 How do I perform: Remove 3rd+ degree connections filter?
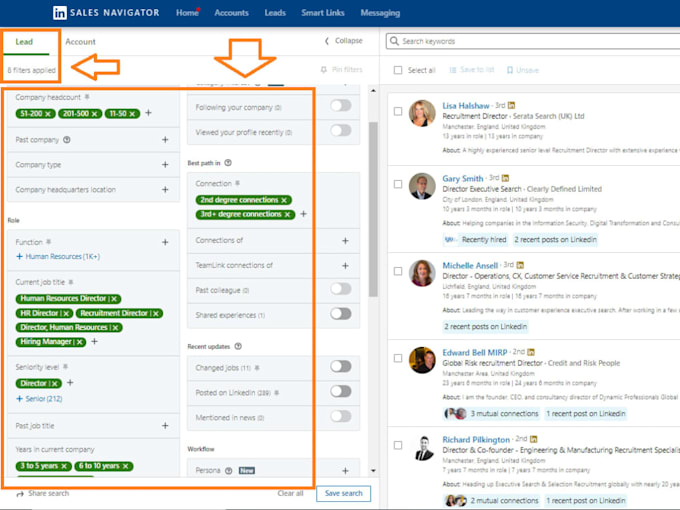point(288,214)
